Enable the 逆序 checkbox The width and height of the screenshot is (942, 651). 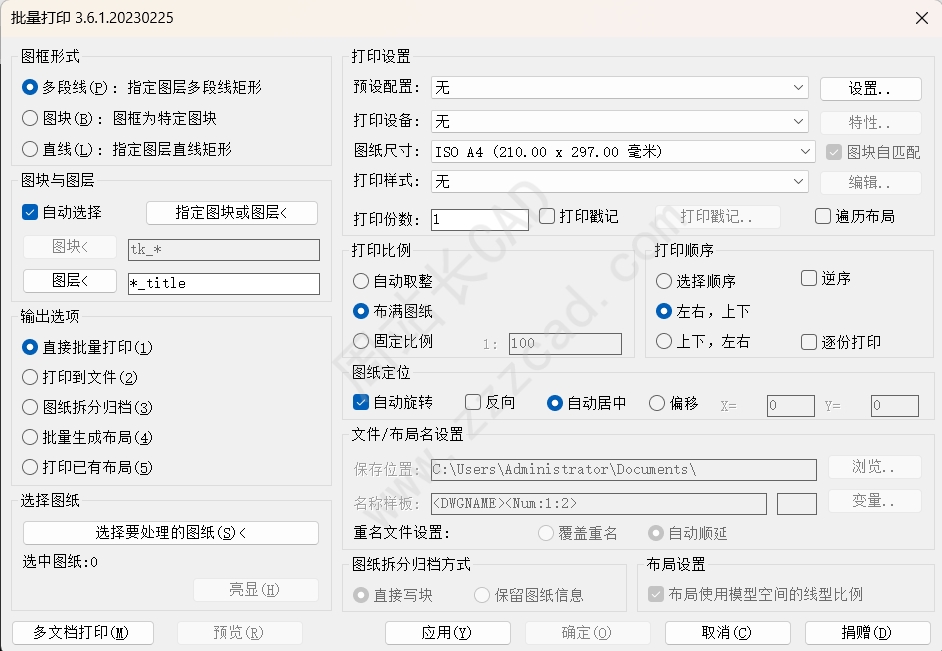pos(809,278)
